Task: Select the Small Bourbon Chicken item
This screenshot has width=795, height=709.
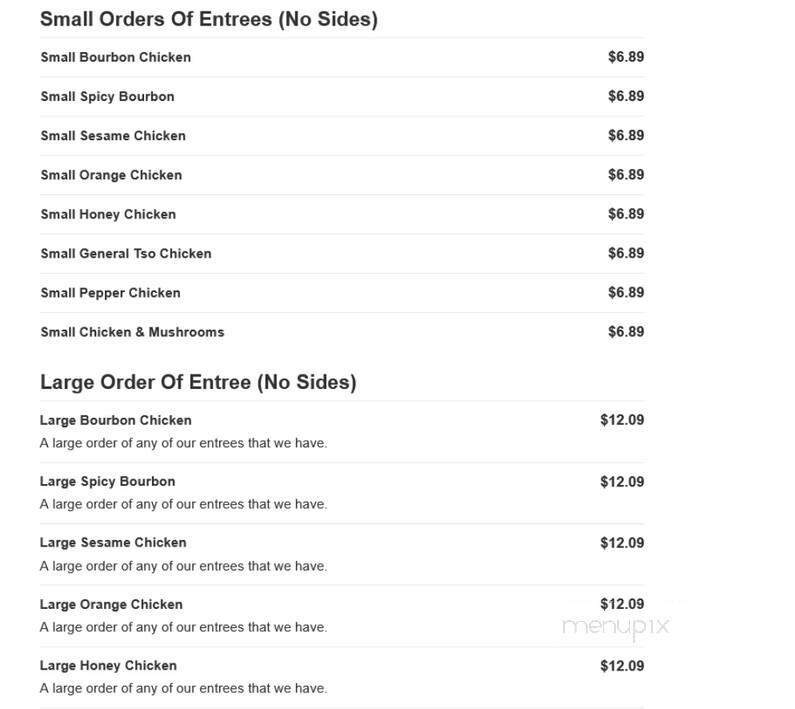Action: (x=115, y=57)
